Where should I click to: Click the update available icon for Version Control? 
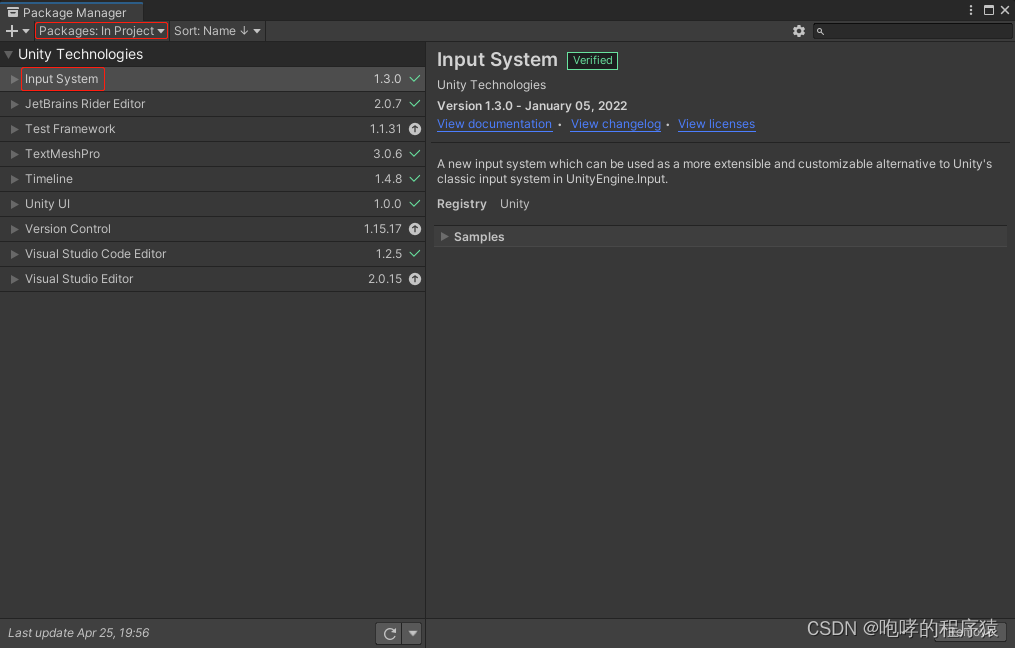[415, 229]
